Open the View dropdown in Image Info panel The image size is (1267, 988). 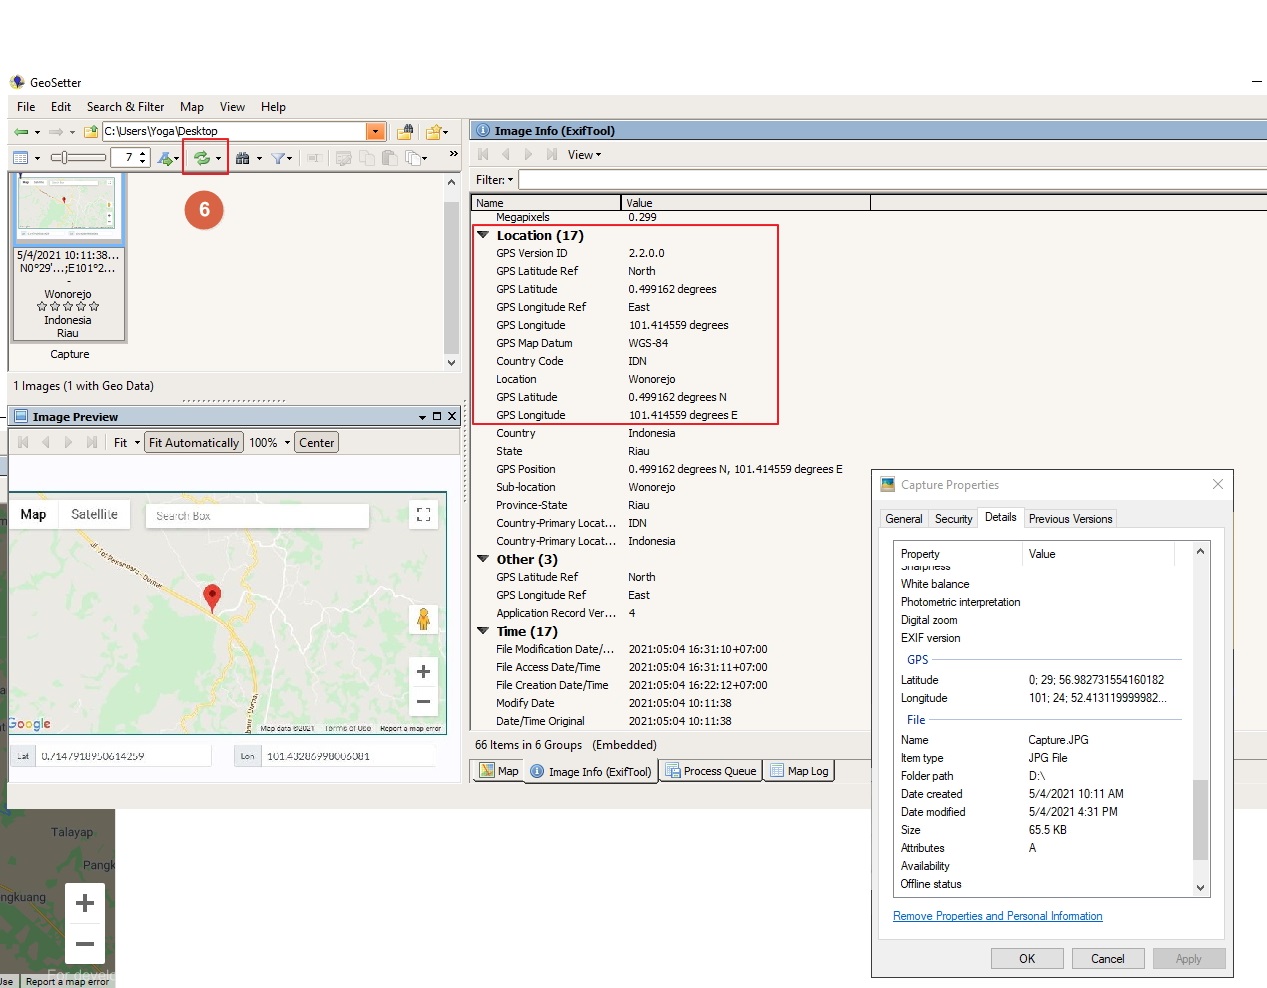point(584,154)
